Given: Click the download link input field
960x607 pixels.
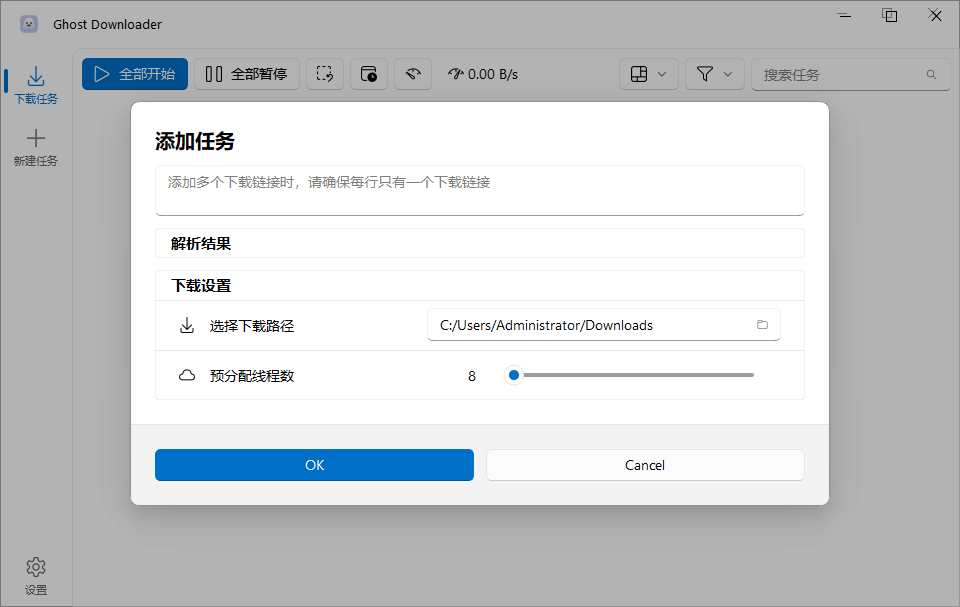Looking at the screenshot, I should pos(479,189).
